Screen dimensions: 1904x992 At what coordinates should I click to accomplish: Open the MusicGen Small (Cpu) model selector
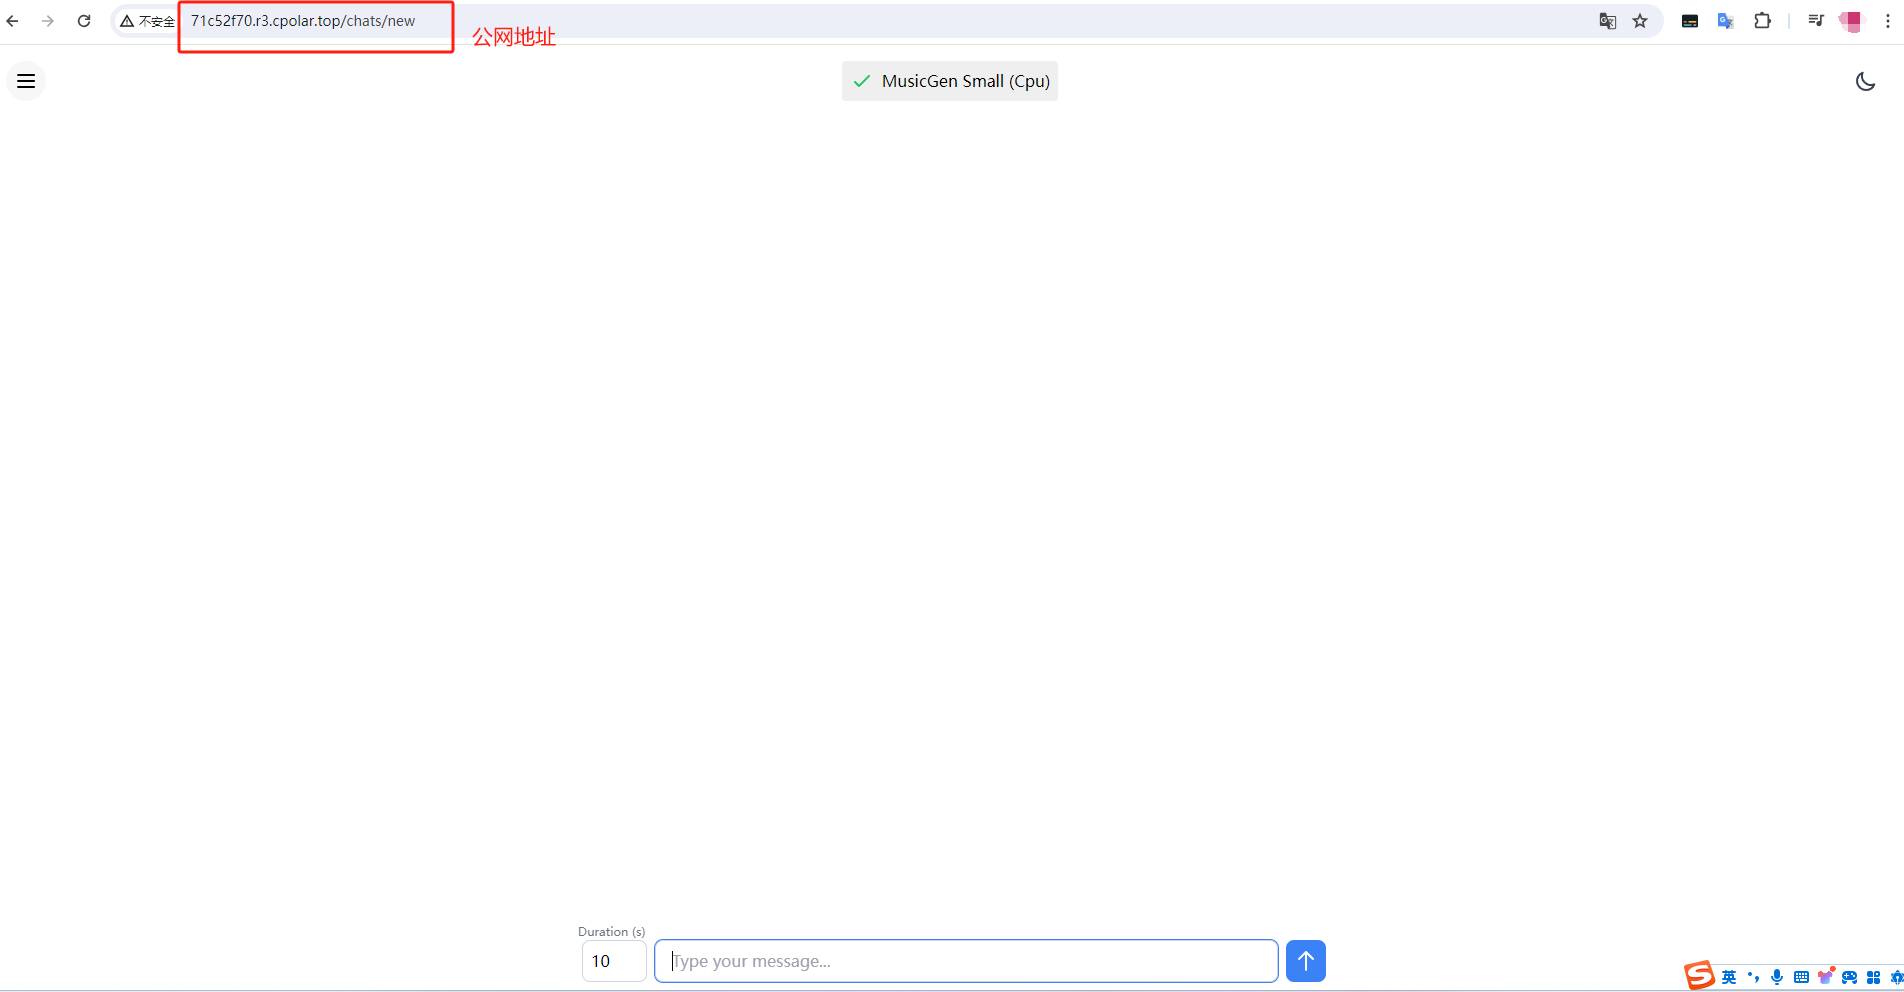950,81
